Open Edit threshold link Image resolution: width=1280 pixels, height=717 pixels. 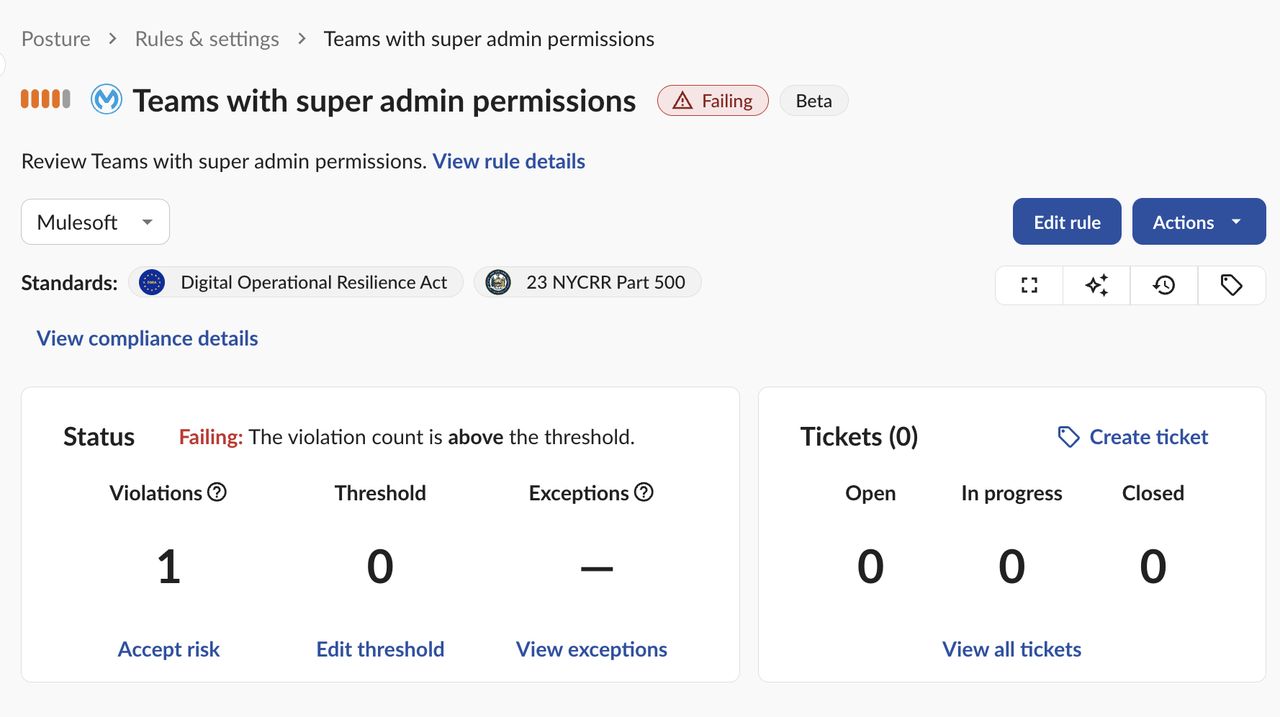[380, 649]
